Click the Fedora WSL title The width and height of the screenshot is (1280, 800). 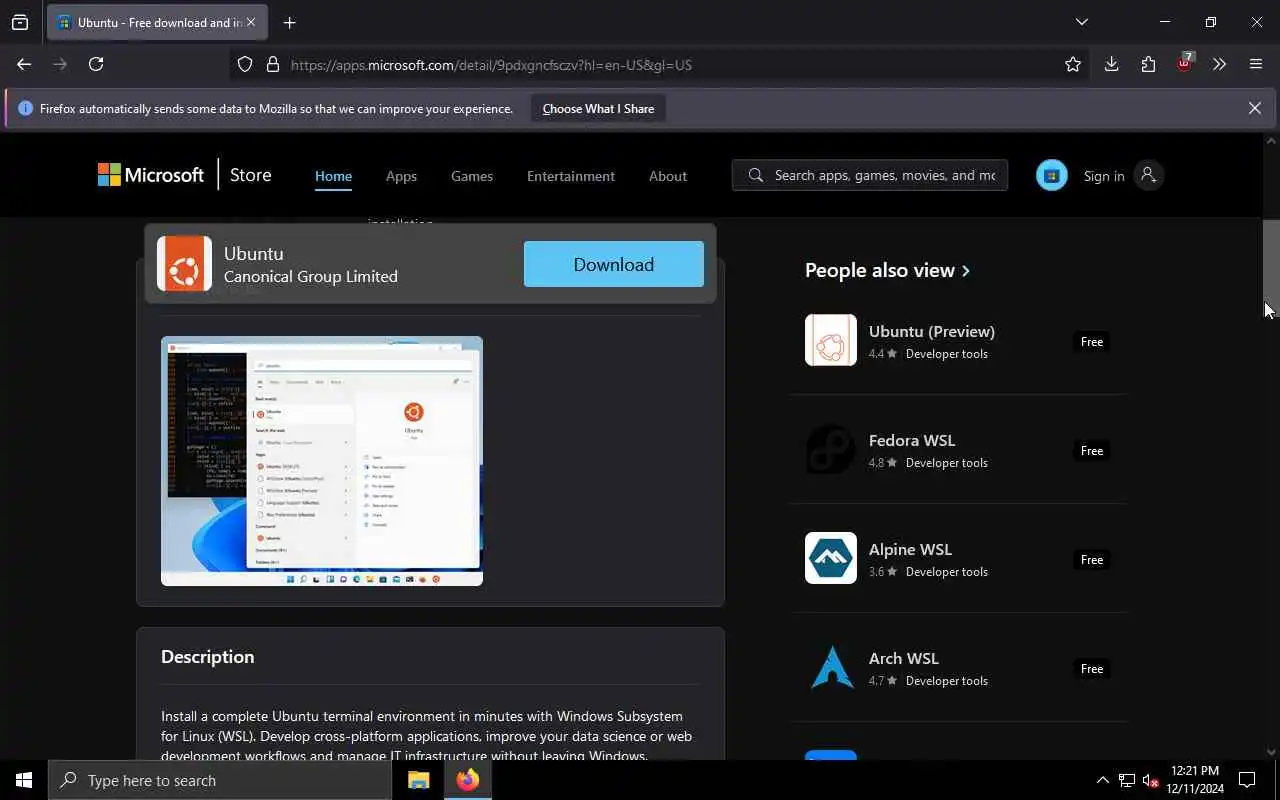[x=912, y=440]
